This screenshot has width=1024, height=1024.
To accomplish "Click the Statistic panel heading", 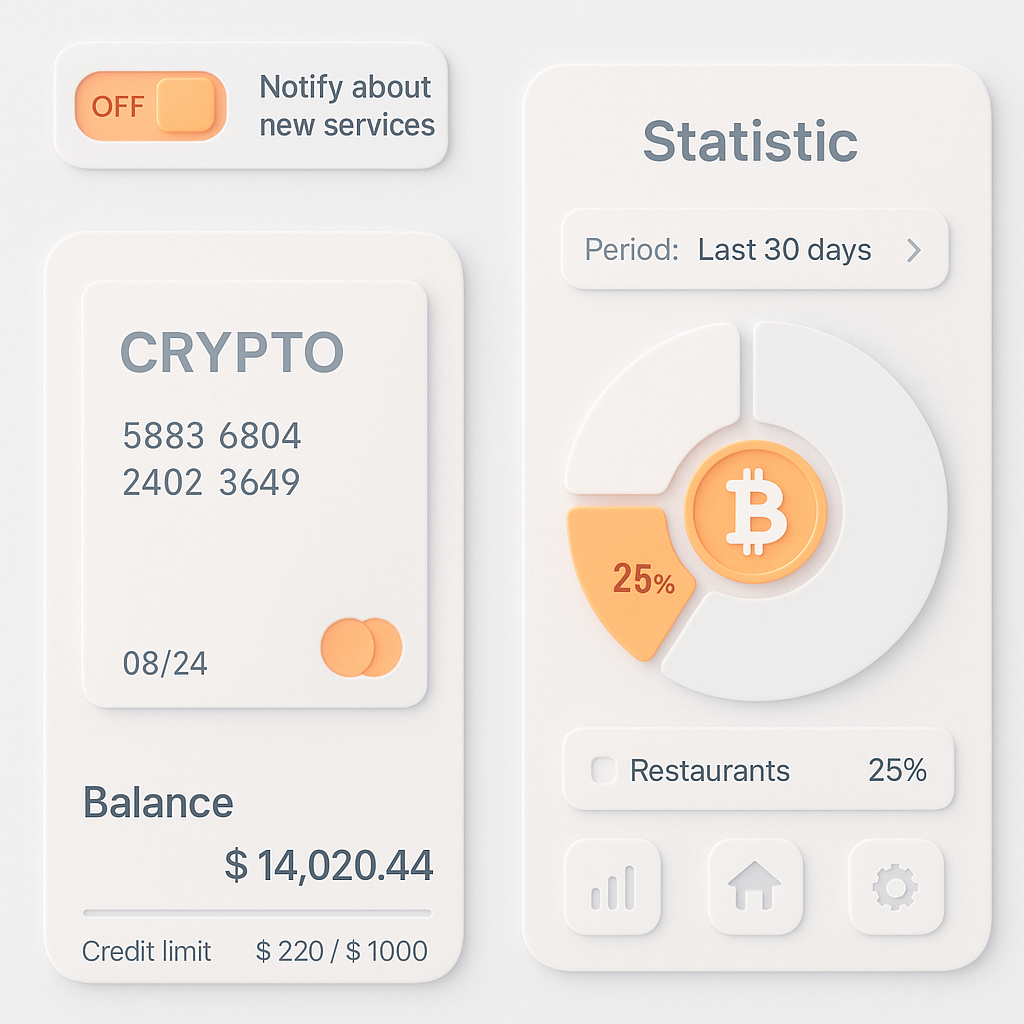I will coord(750,141).
